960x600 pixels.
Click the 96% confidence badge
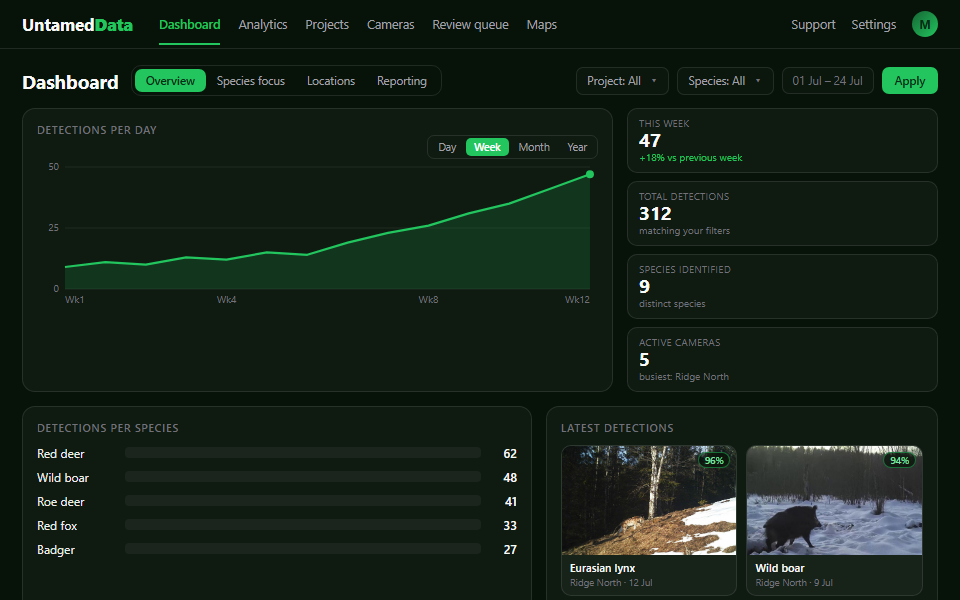(714, 460)
